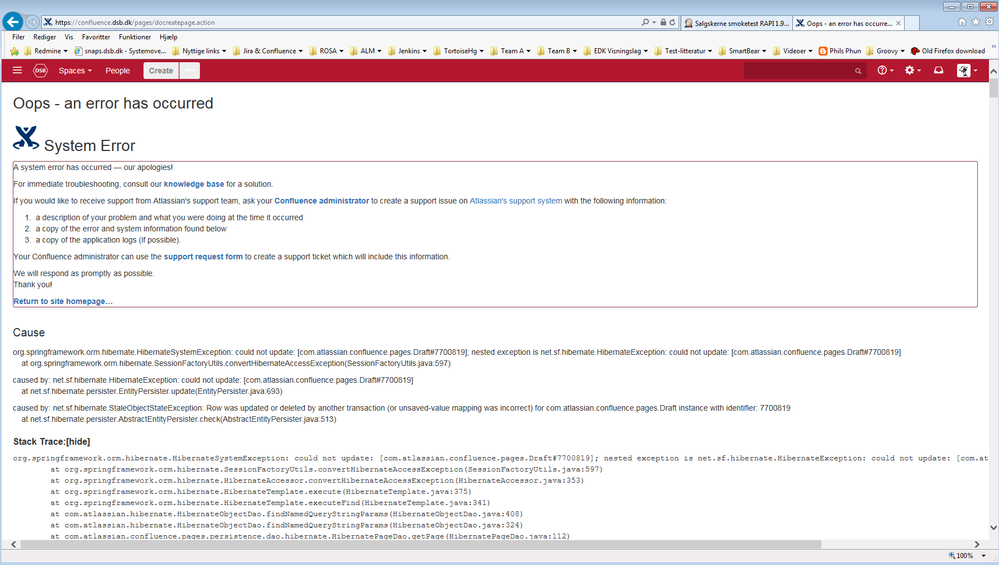Expand Team B favorites folder

coord(557,51)
